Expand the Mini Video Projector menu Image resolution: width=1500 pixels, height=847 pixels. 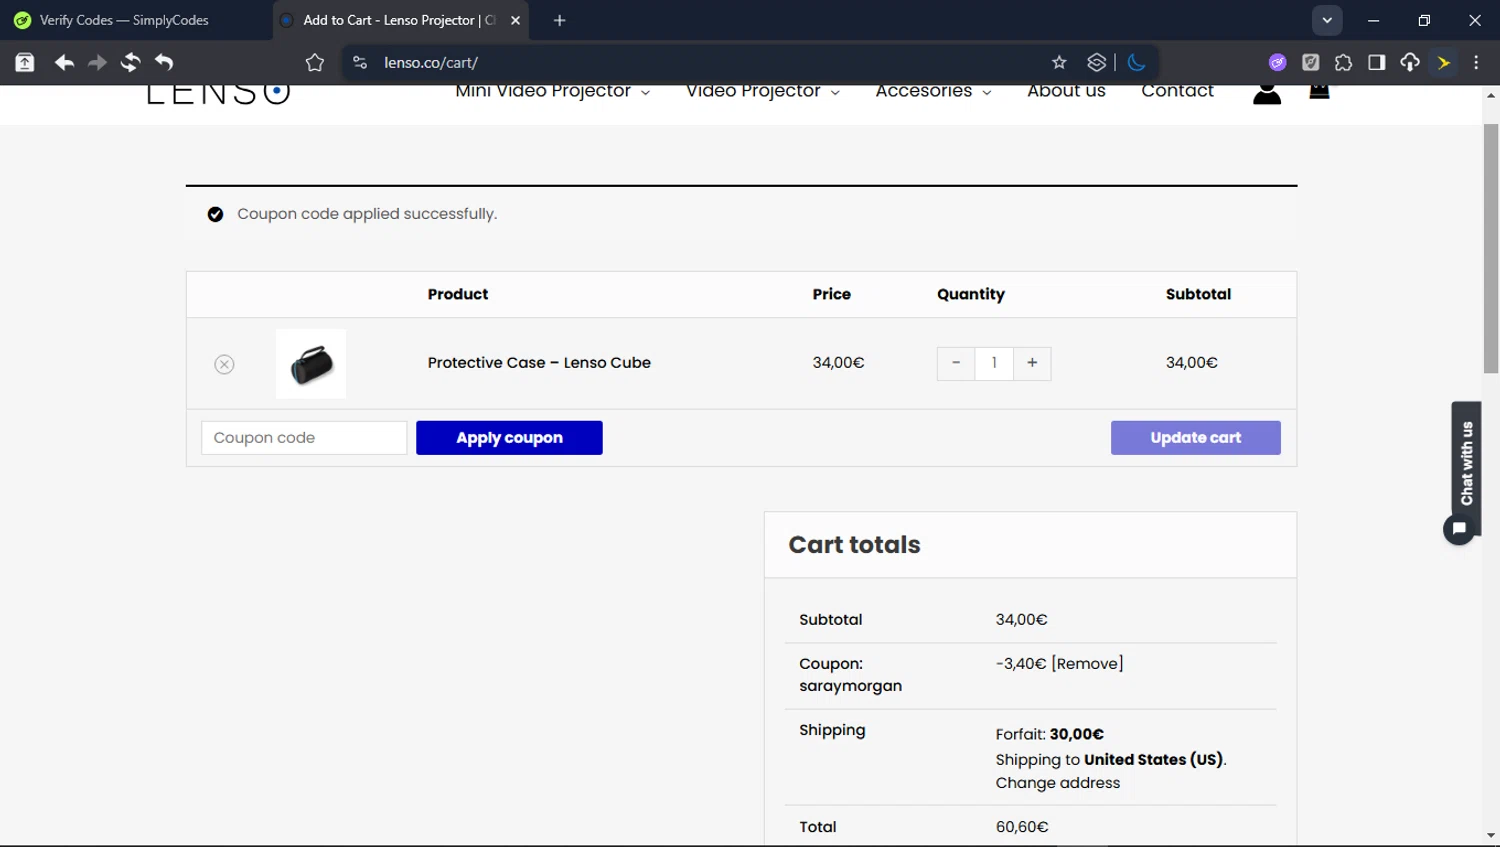(x=552, y=91)
